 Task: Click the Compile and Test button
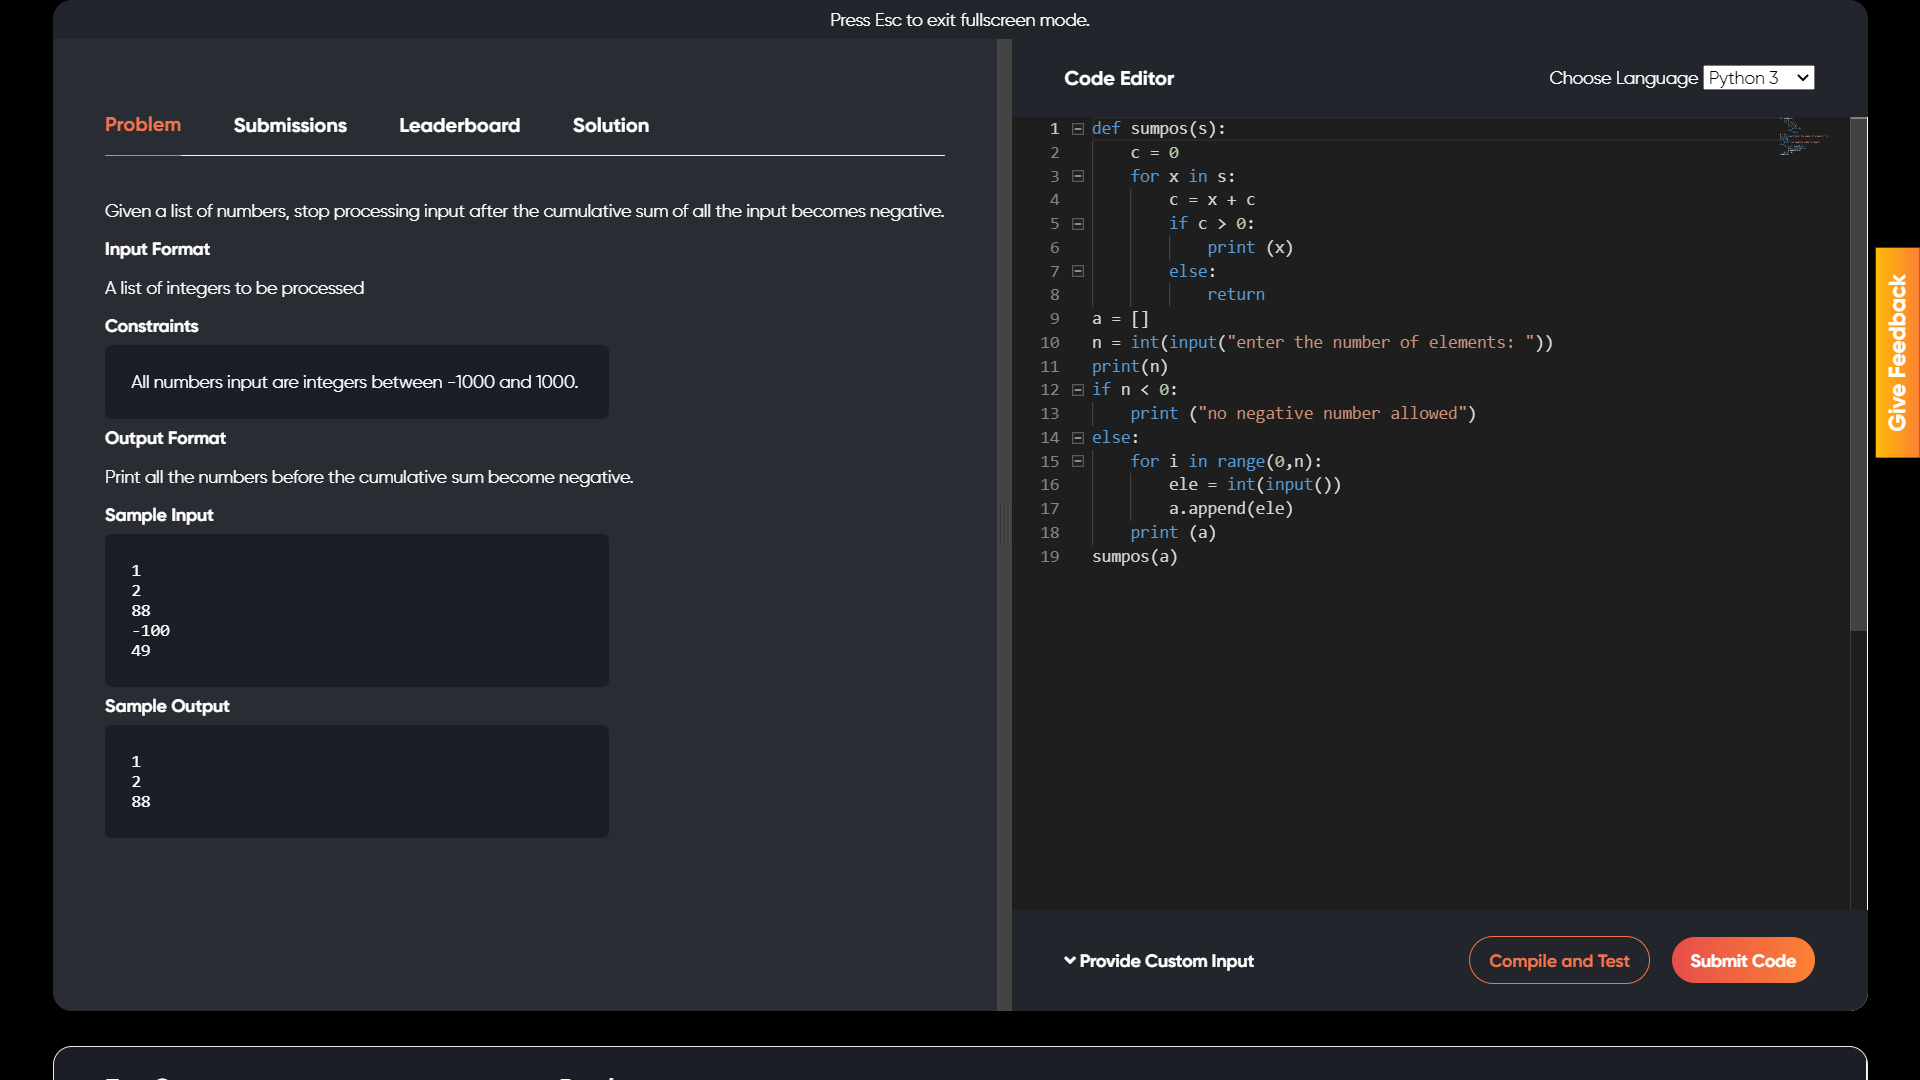point(1558,961)
